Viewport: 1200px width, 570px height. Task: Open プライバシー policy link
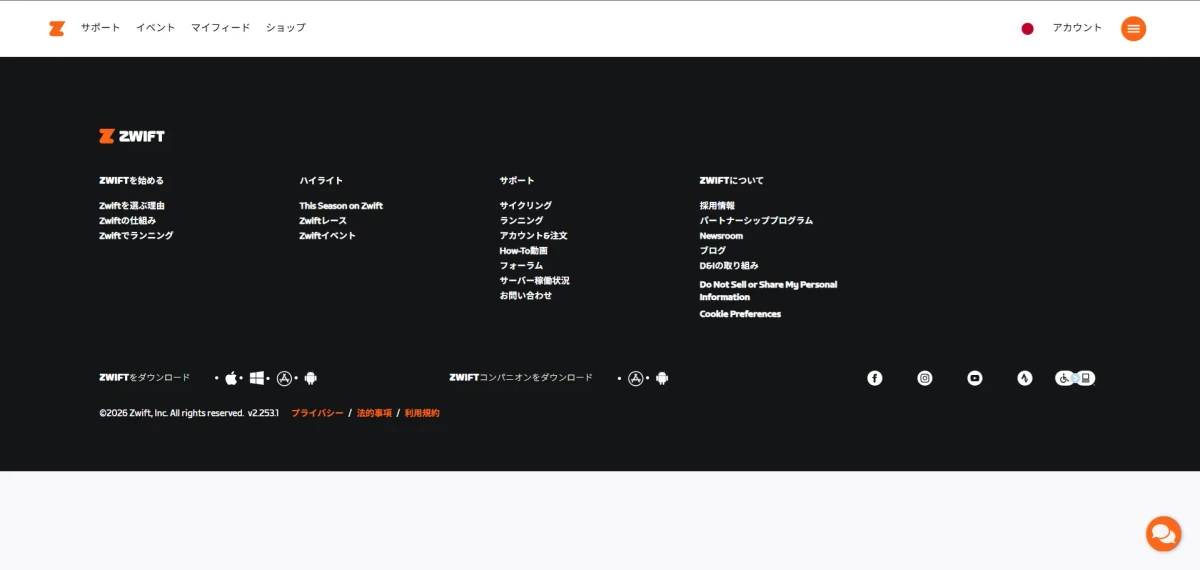317,413
